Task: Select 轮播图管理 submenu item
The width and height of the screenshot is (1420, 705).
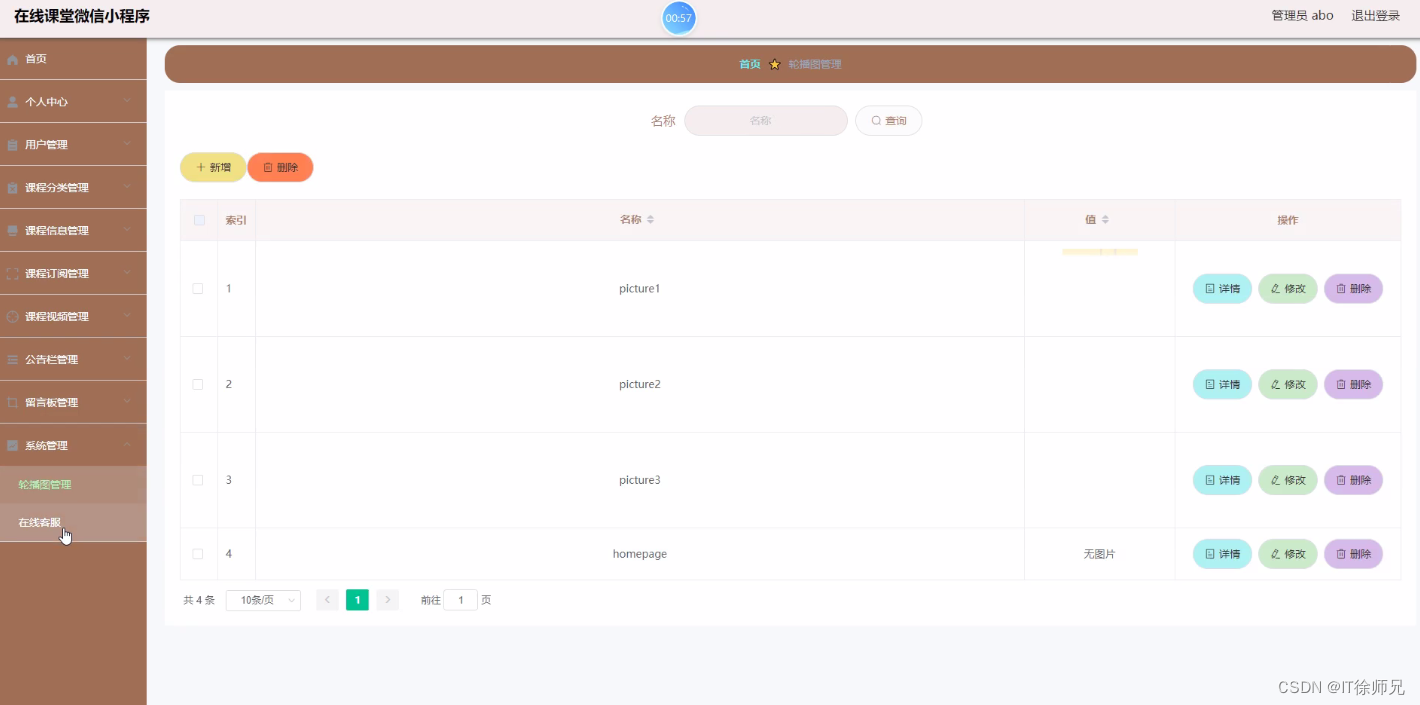Action: [x=73, y=485]
